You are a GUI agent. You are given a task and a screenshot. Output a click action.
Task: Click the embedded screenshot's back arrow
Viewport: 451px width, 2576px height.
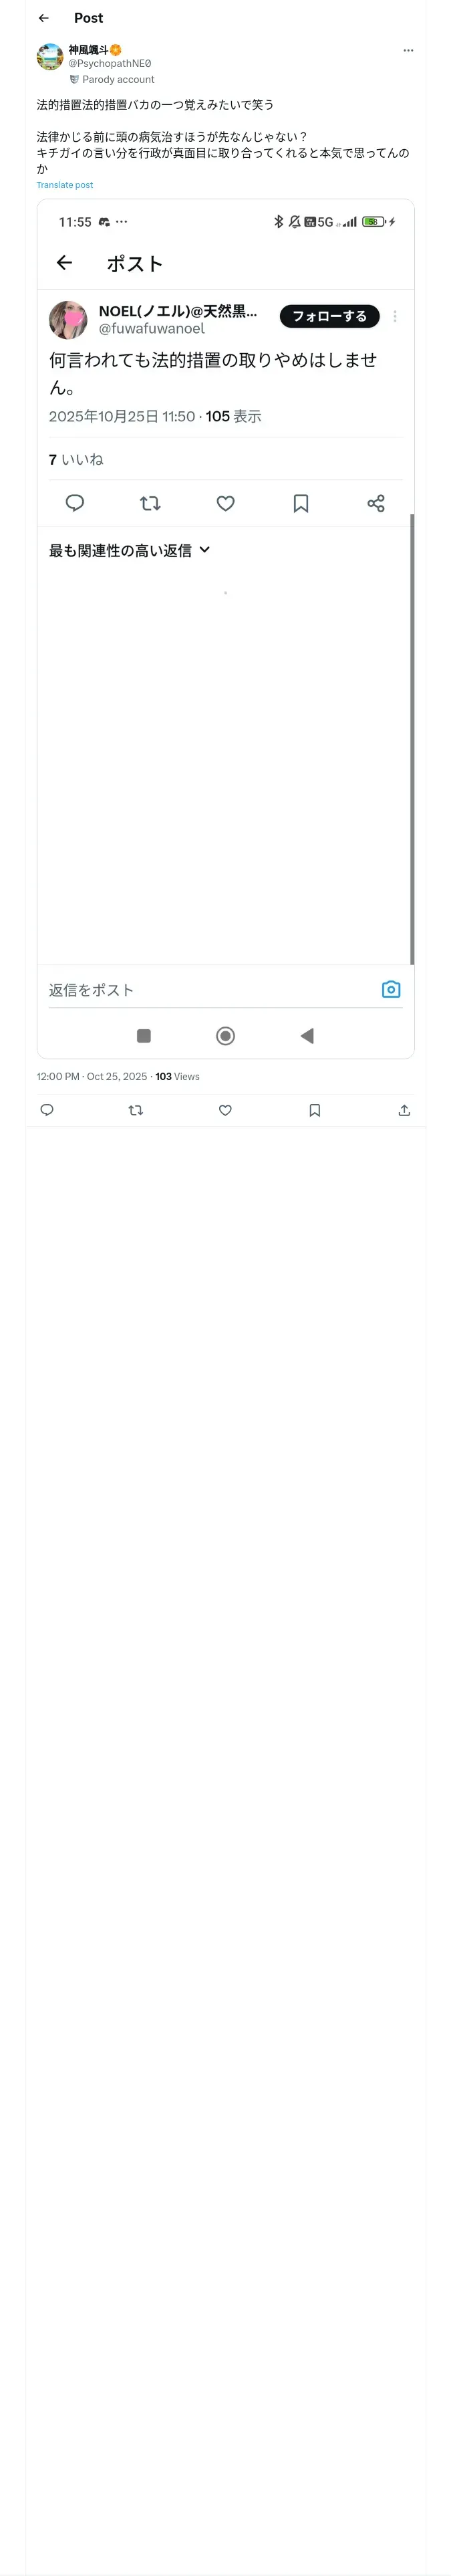tap(65, 263)
